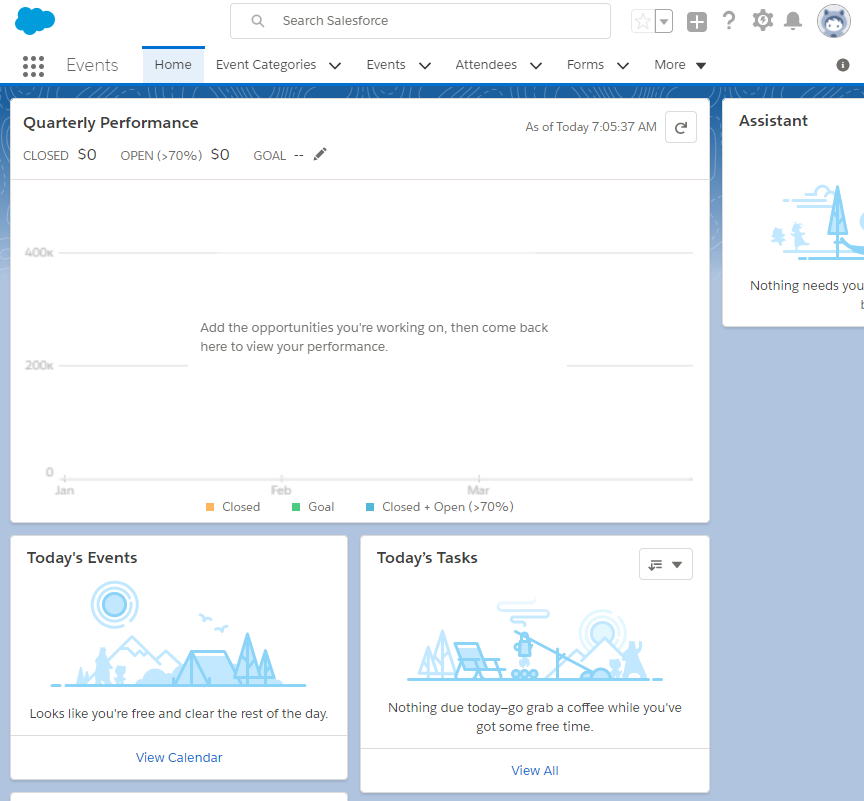This screenshot has width=864, height=801.
Task: Click the Quarterly Performance heading
Action: click(x=111, y=123)
